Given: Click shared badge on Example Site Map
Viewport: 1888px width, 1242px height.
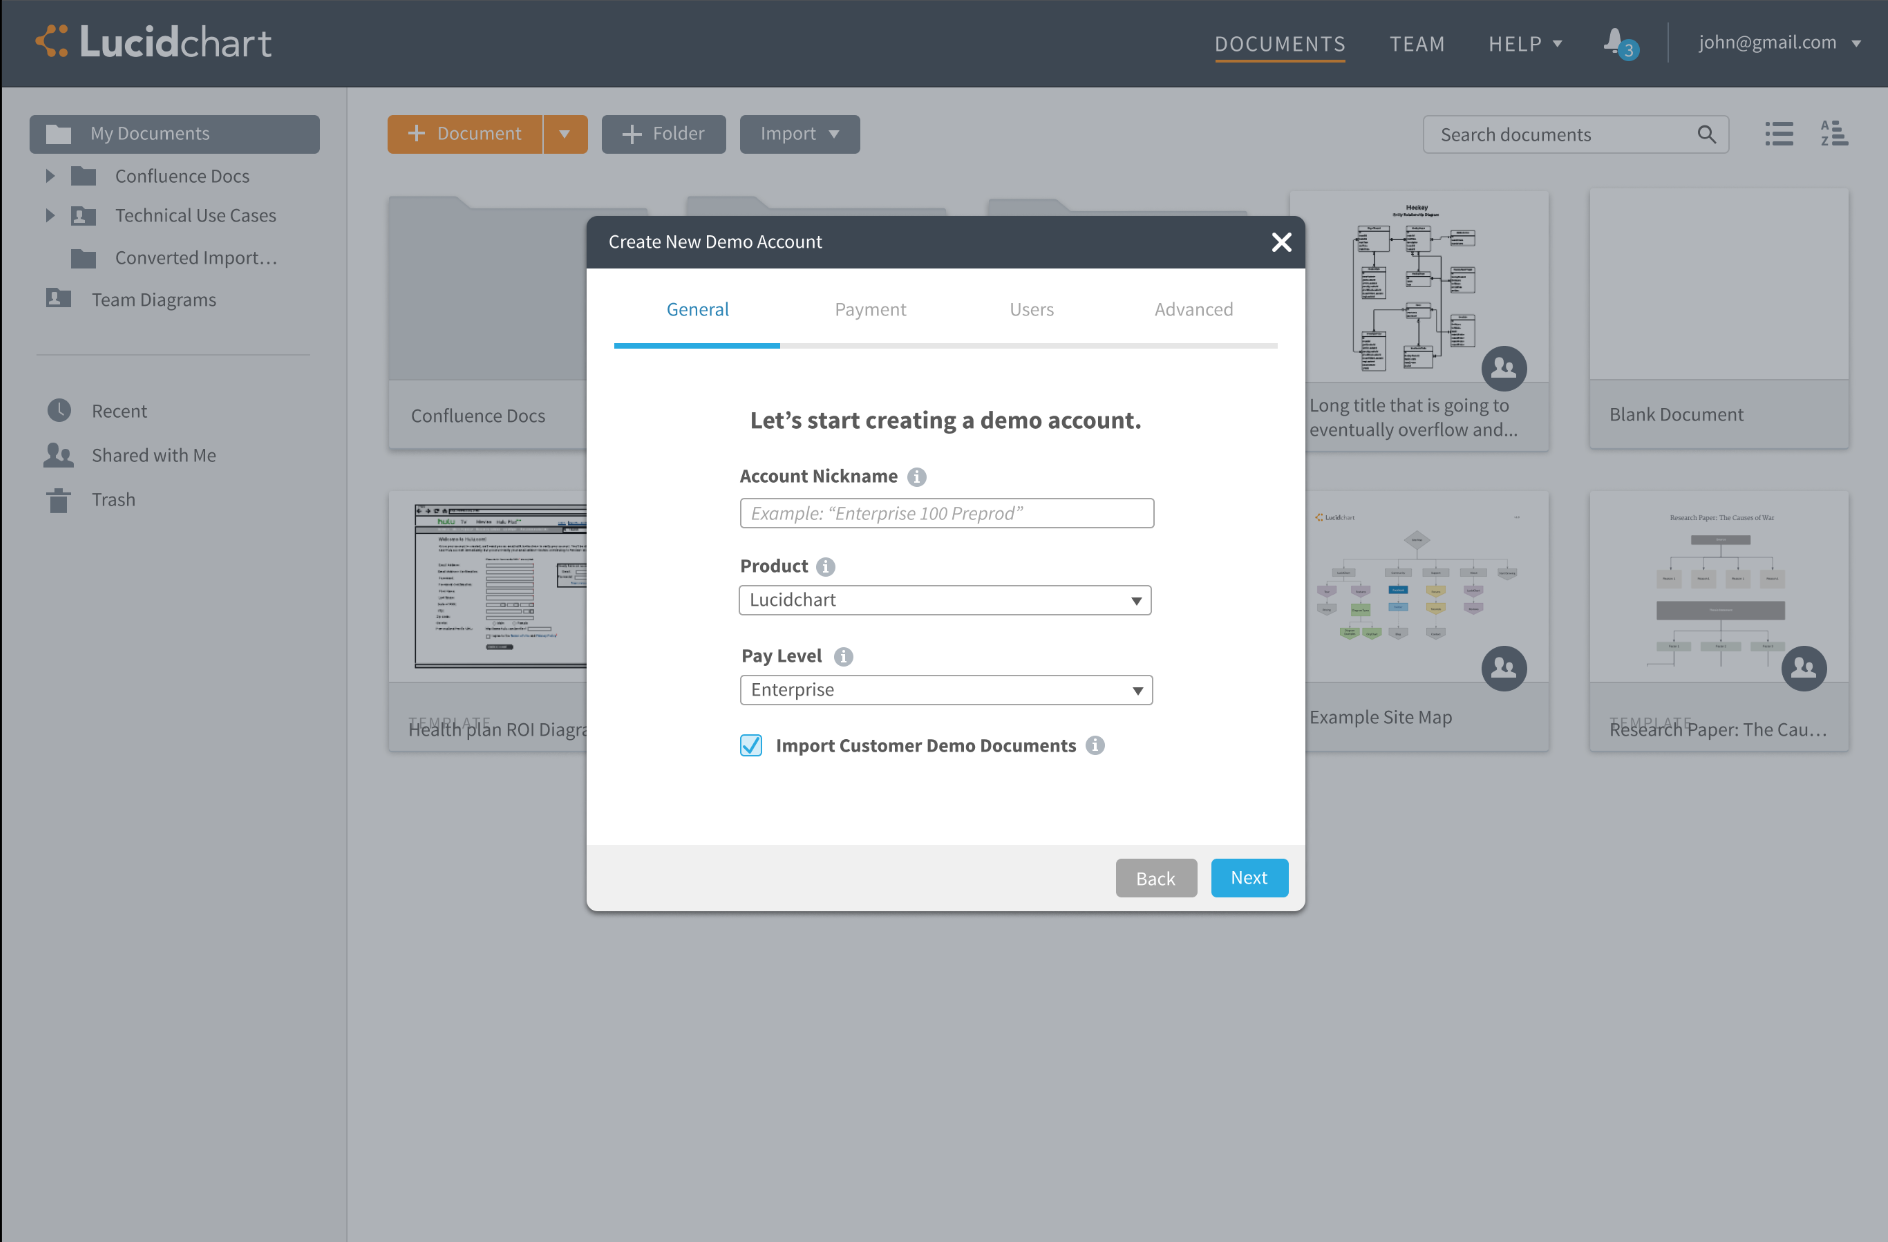Looking at the screenshot, I should pos(1504,668).
